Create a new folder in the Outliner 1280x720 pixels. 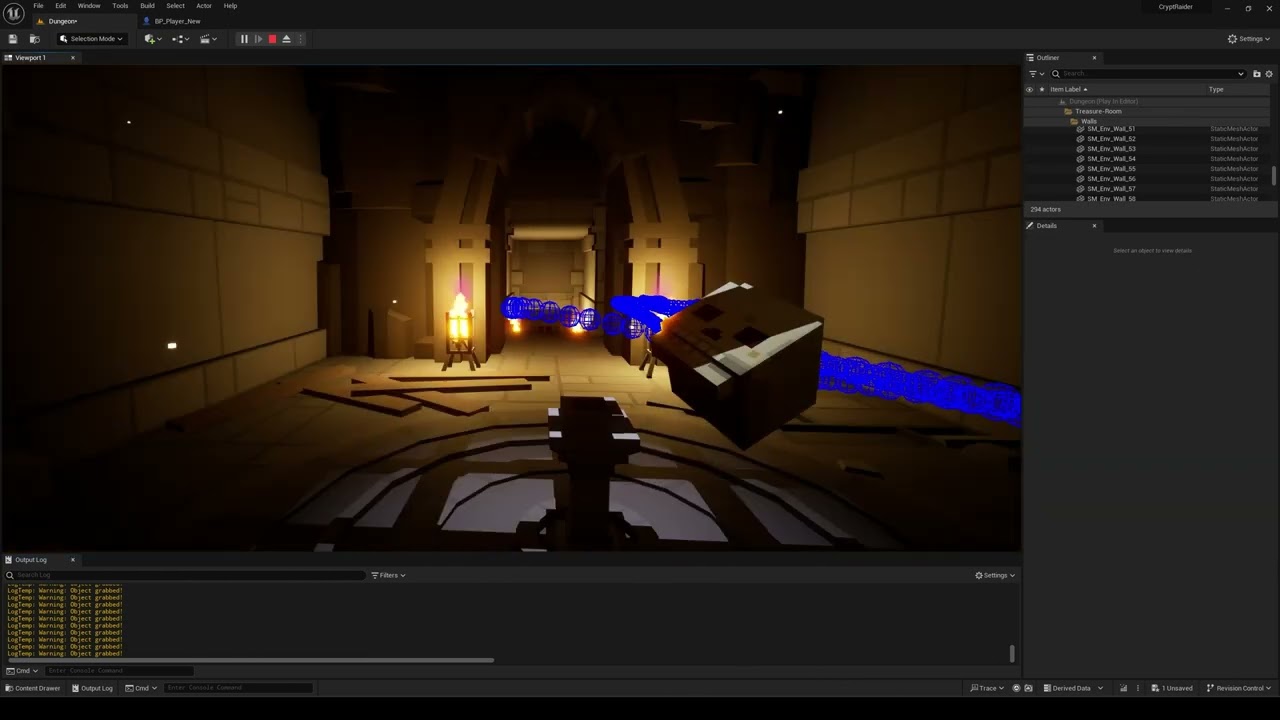pos(1257,74)
